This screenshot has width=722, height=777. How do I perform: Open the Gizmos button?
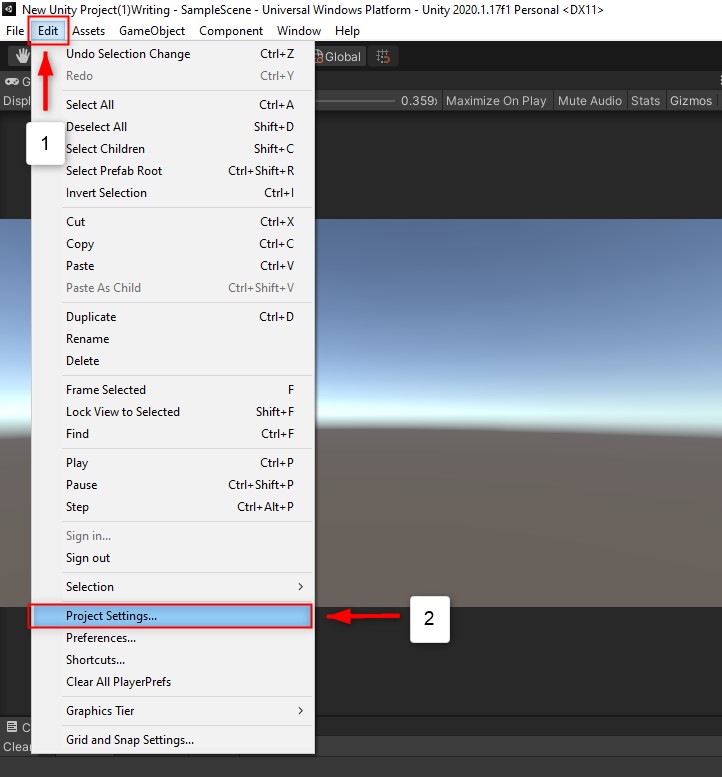tap(691, 101)
